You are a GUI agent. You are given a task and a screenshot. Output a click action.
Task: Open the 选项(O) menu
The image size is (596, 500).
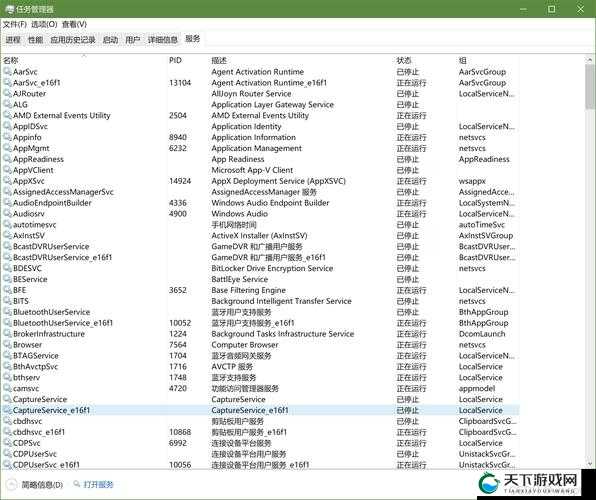click(44, 24)
